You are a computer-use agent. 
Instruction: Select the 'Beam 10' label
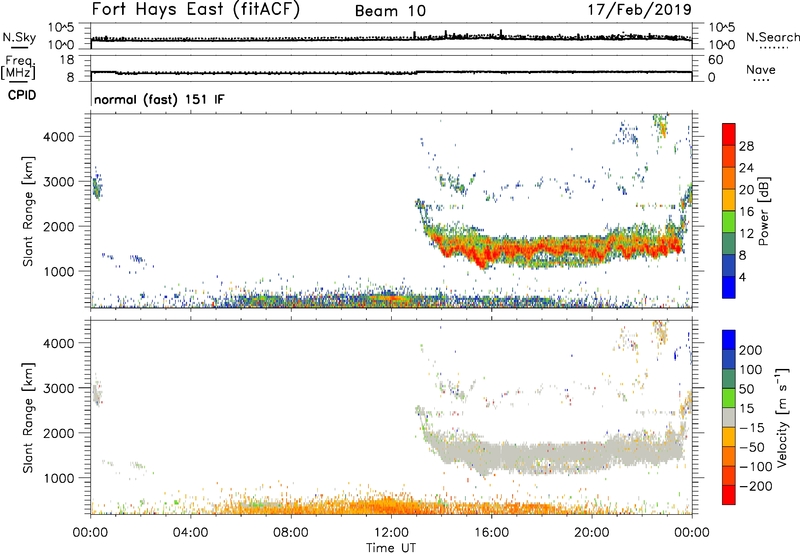[x=390, y=11]
